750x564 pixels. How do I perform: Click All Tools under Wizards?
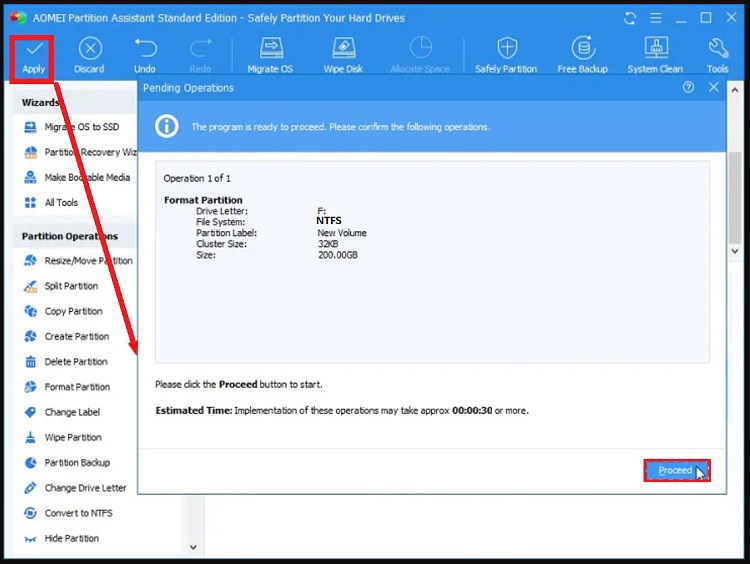click(x=61, y=202)
